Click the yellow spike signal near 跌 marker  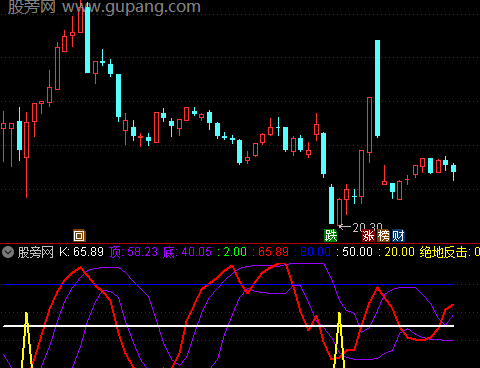[x=339, y=340]
